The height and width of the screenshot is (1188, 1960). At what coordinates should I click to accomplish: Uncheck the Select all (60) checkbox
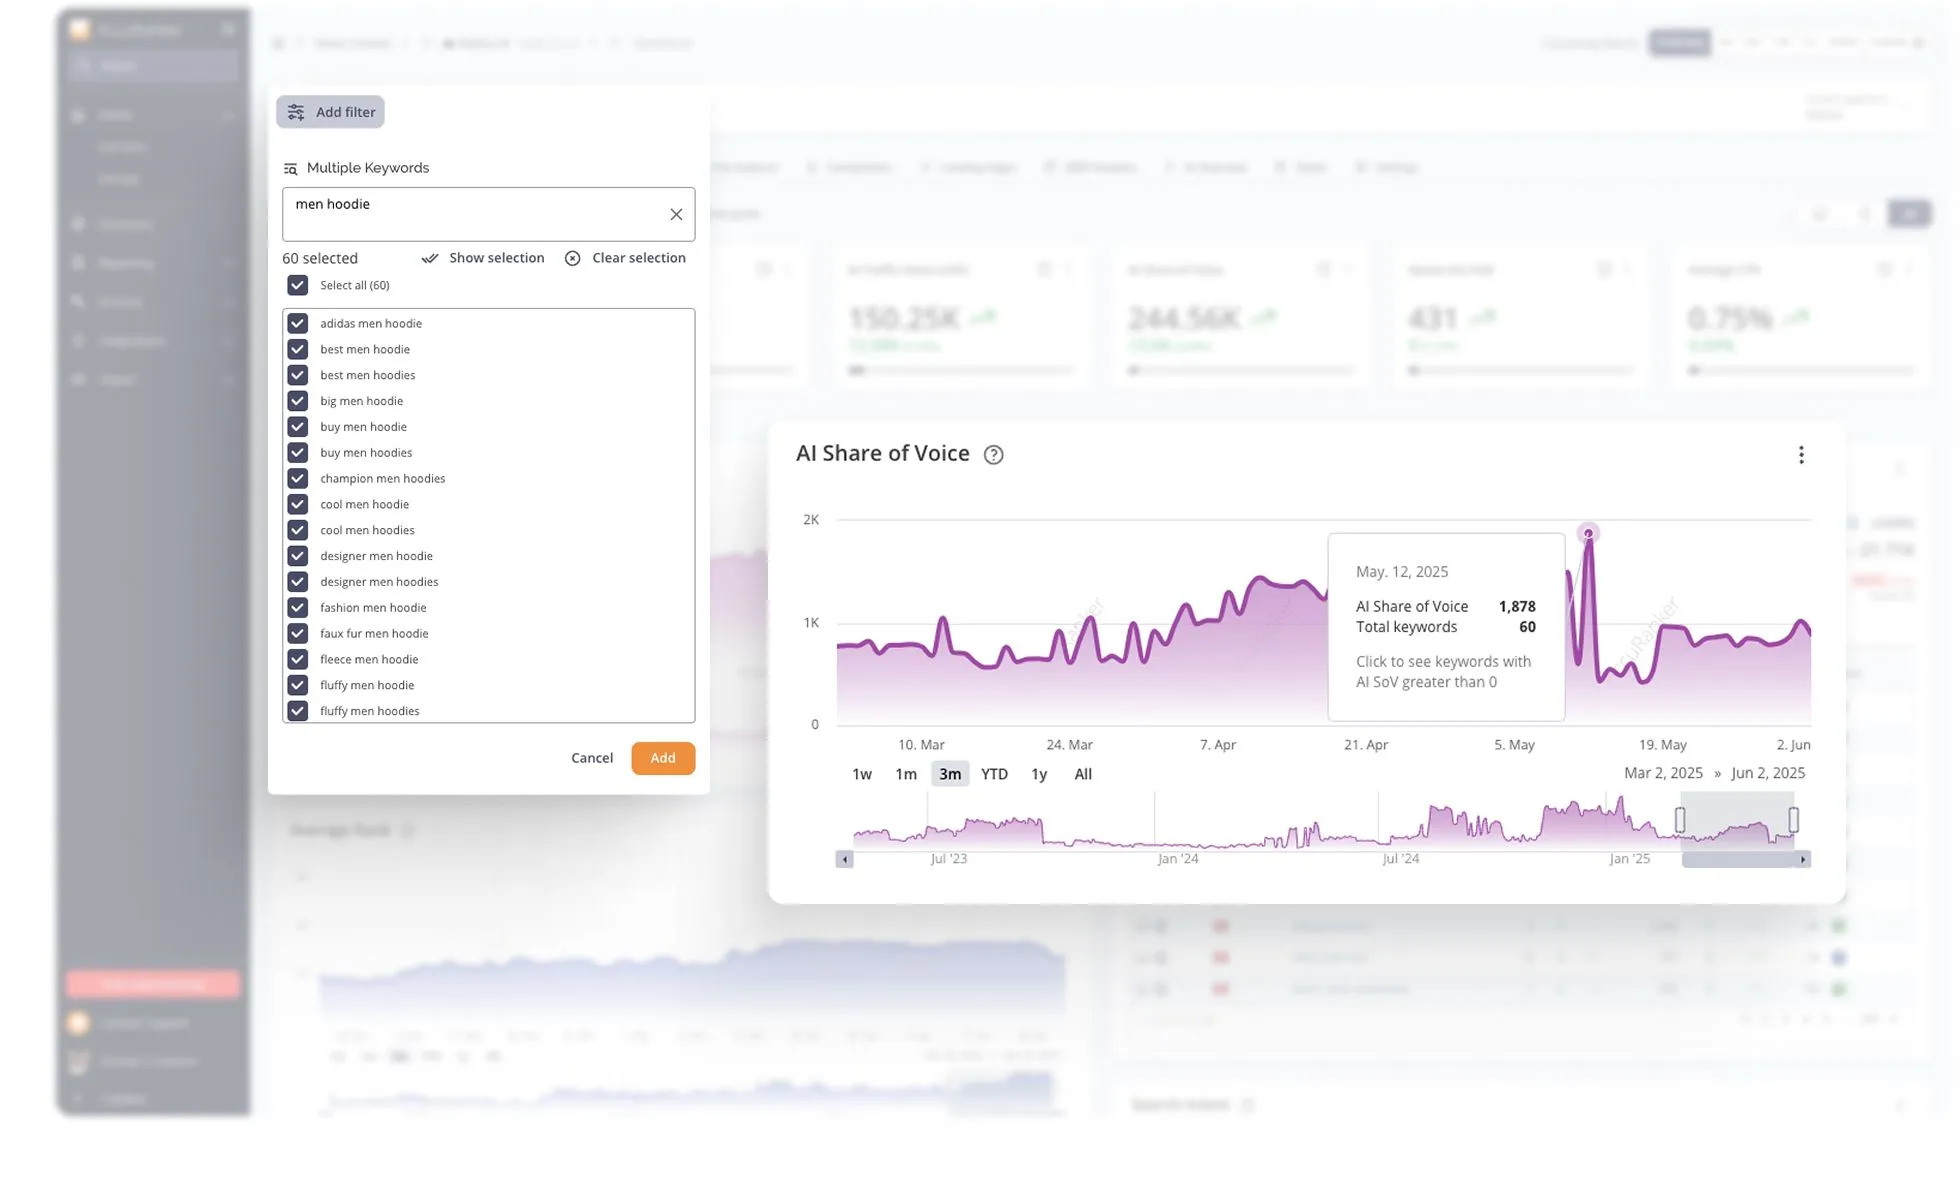(x=298, y=286)
